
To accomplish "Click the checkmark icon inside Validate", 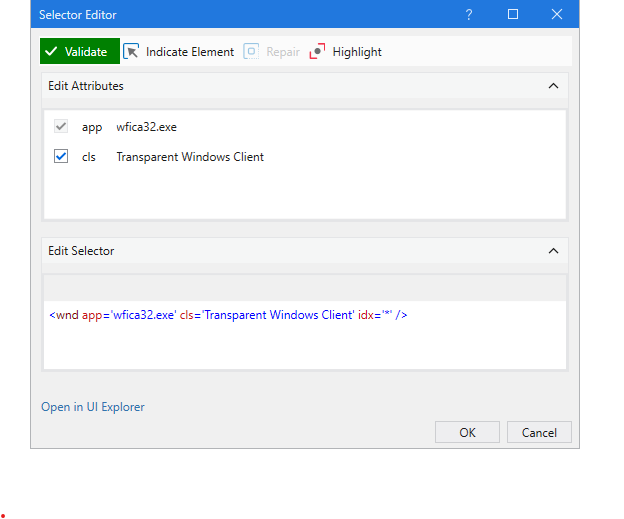I will click(x=51, y=51).
